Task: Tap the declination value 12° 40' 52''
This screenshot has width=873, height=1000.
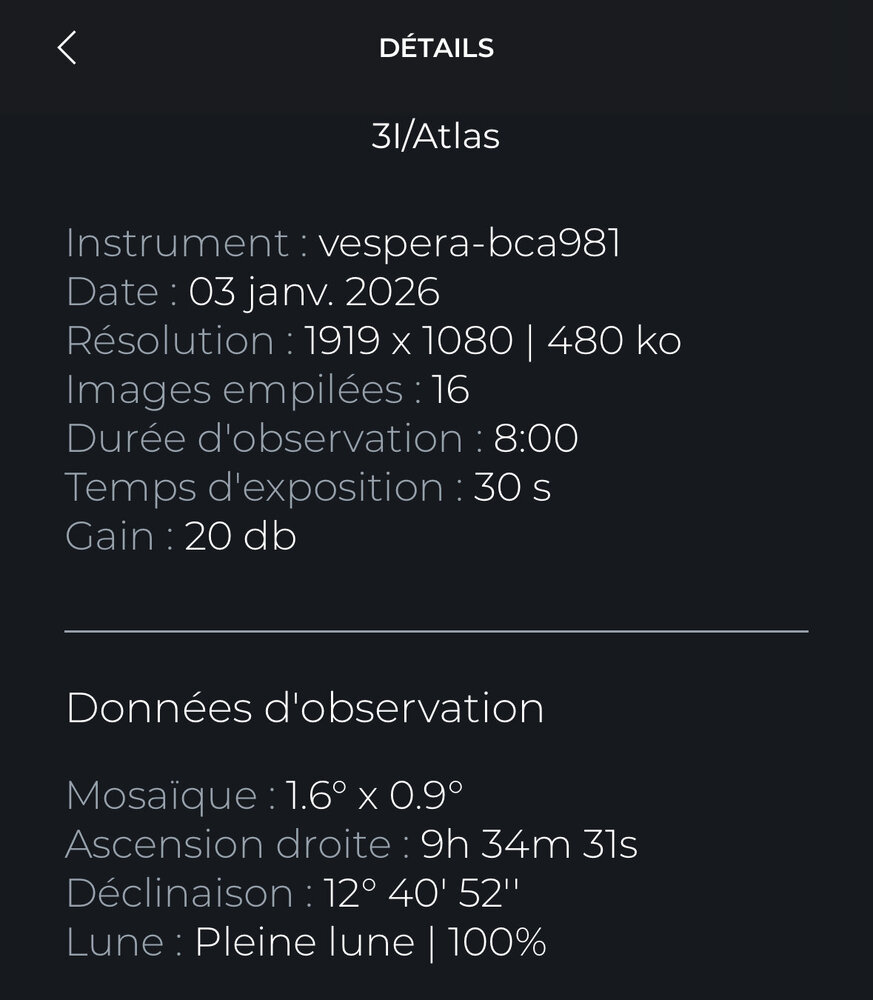Action: click(x=421, y=894)
